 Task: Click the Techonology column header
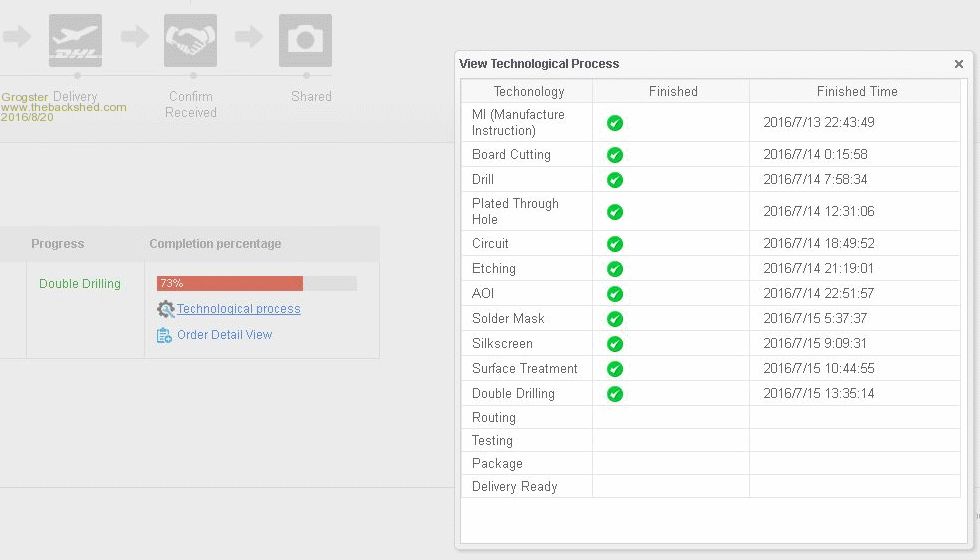pyautogui.click(x=528, y=91)
